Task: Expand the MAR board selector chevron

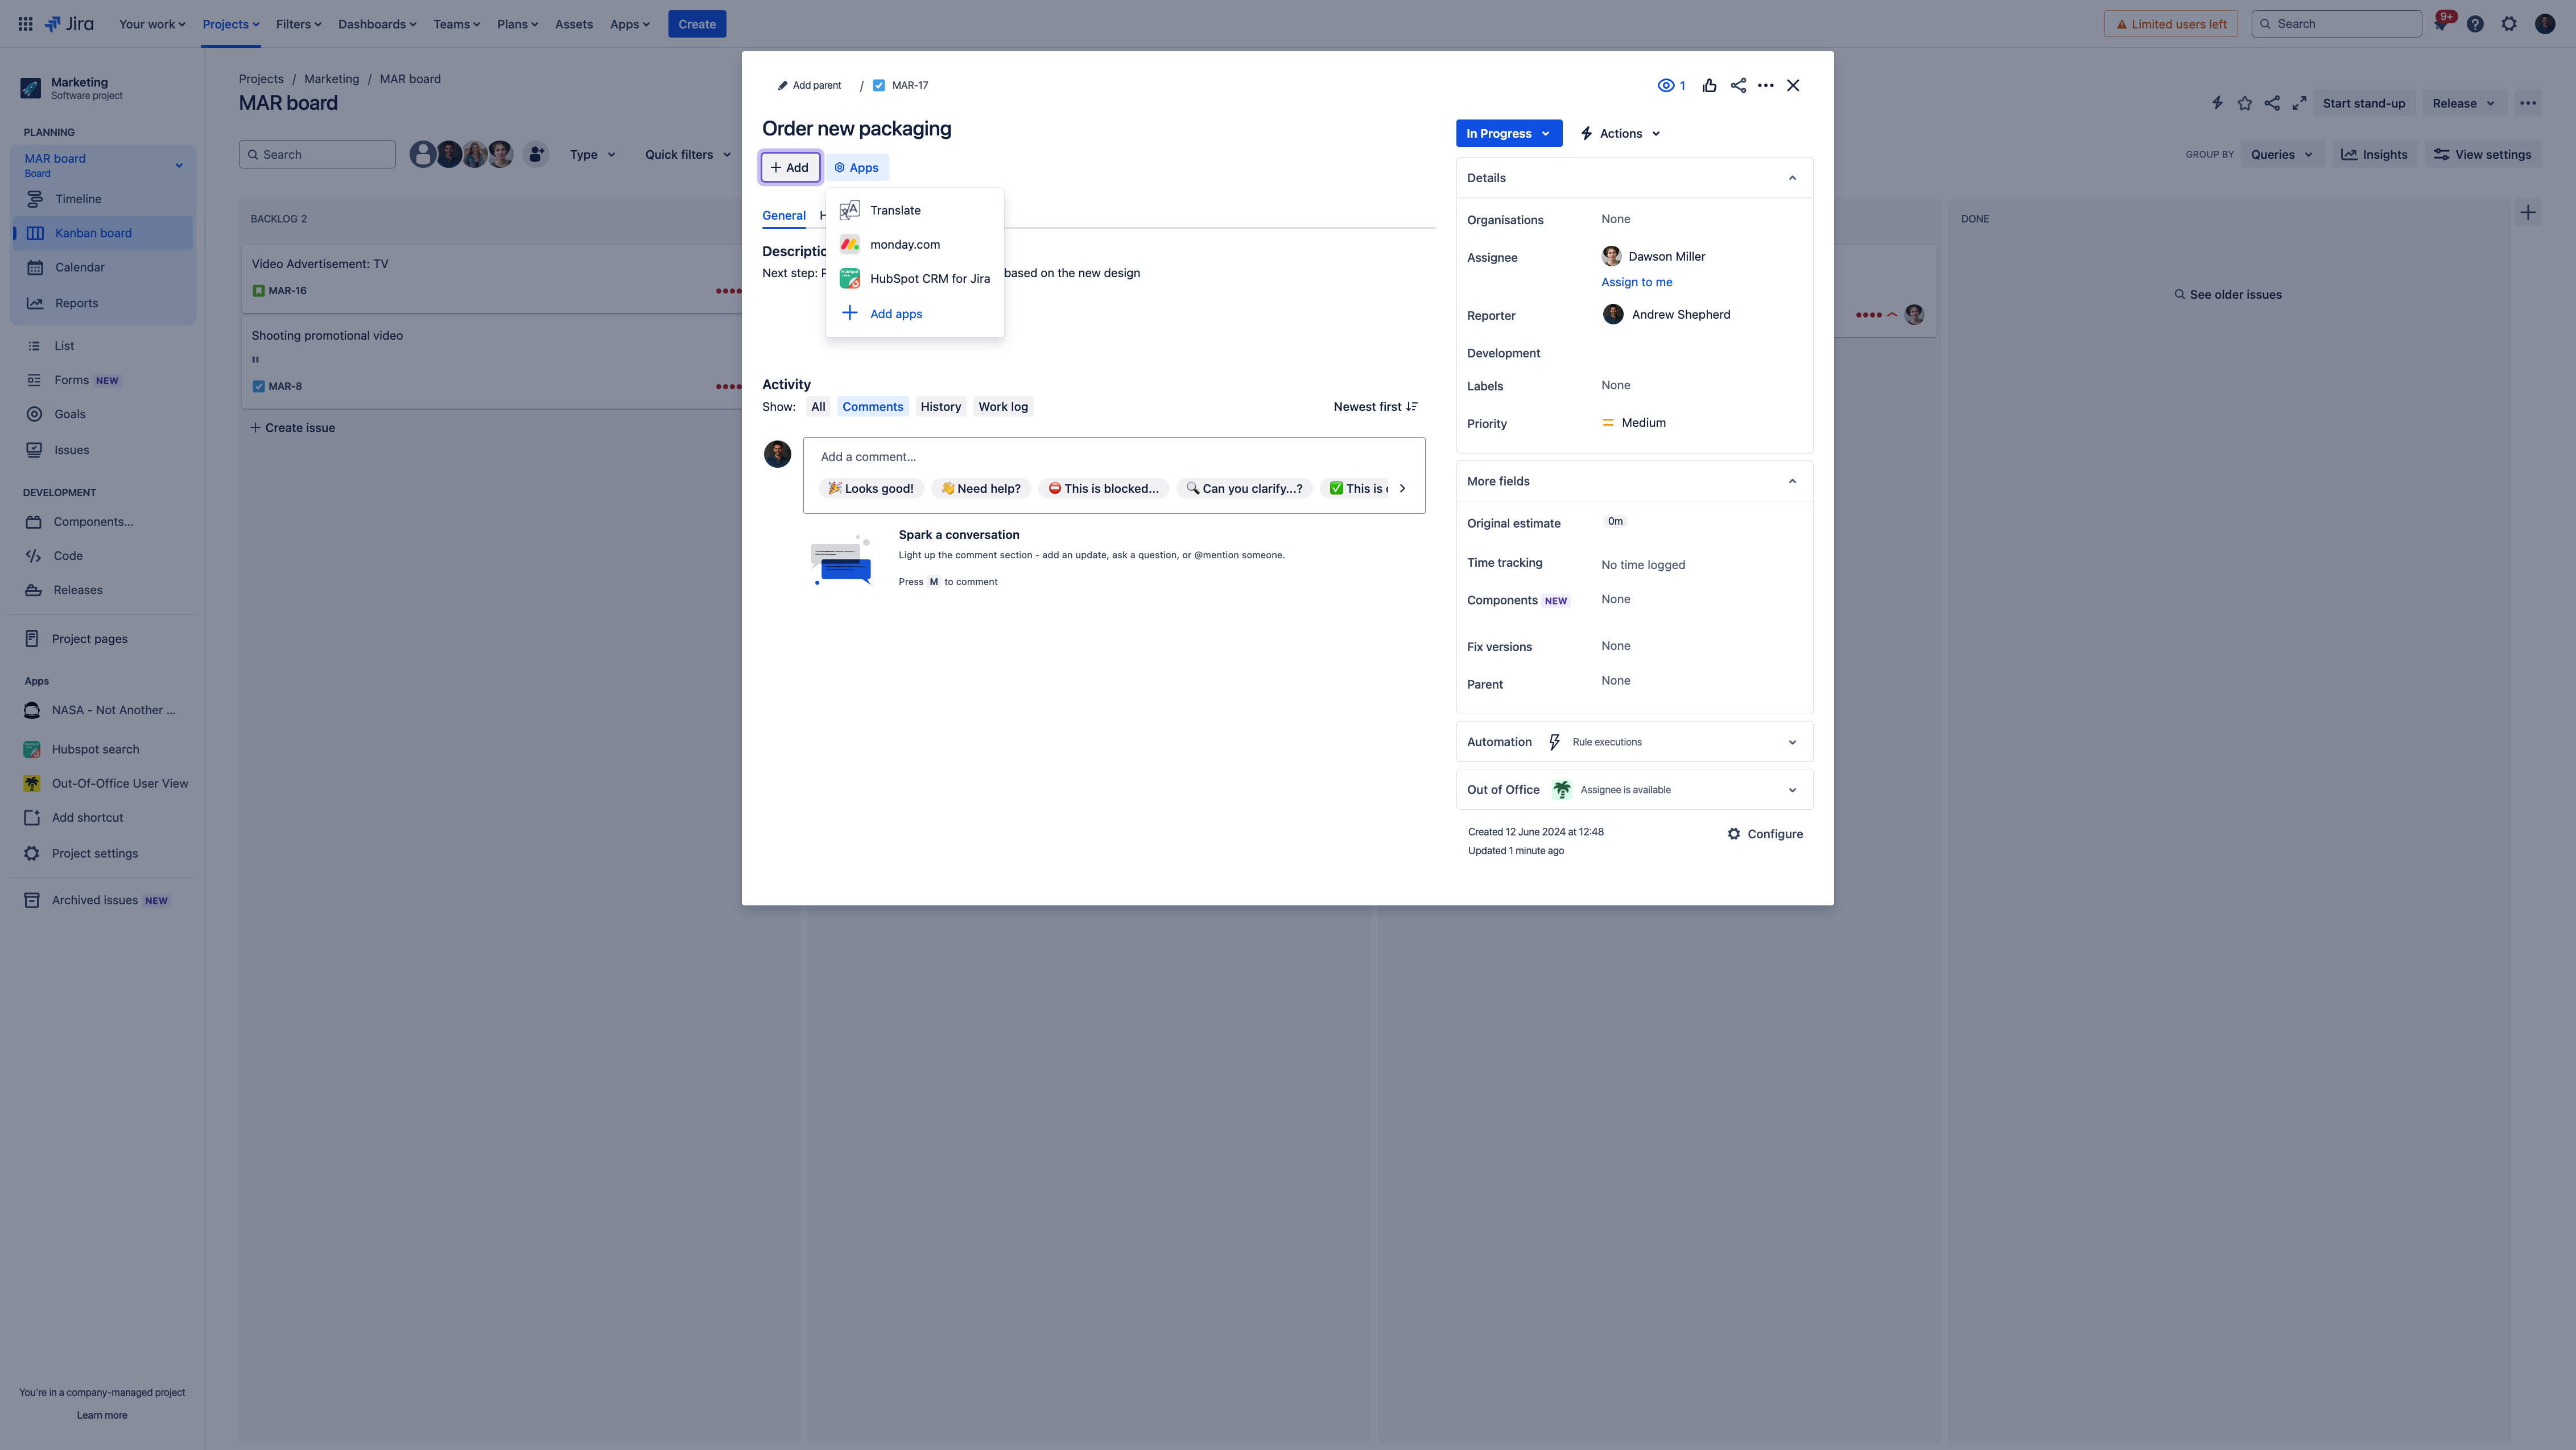Action: (179, 165)
